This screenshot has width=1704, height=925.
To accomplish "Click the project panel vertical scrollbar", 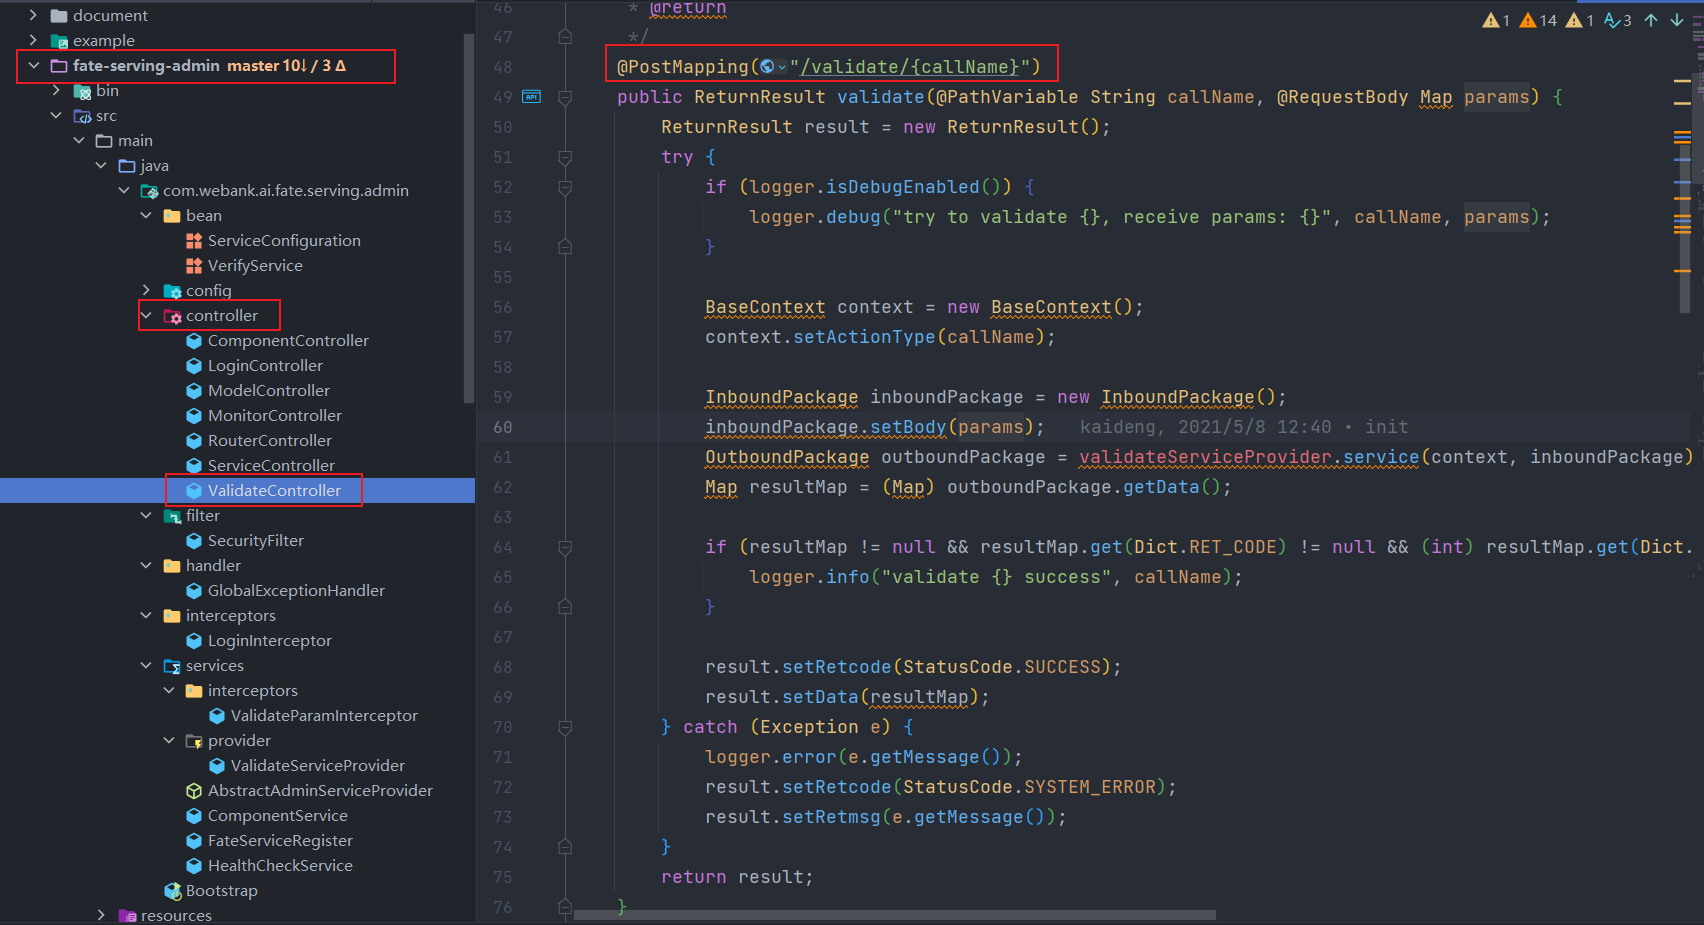I will point(469,218).
